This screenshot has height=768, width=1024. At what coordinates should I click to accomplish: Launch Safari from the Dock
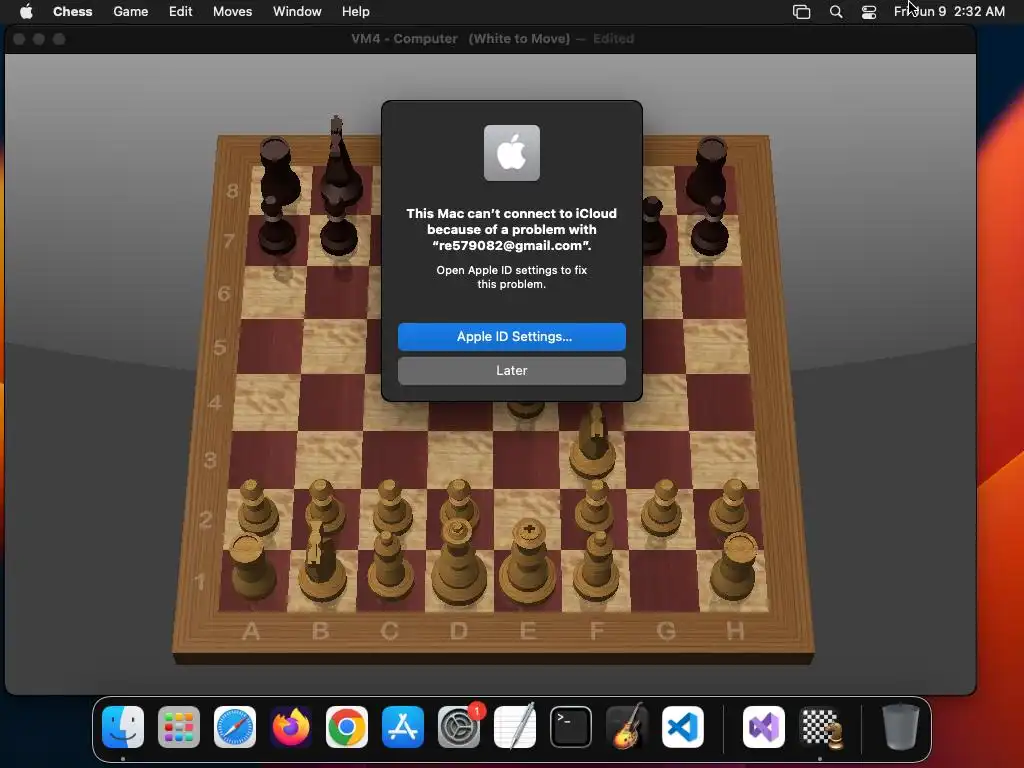[235, 726]
